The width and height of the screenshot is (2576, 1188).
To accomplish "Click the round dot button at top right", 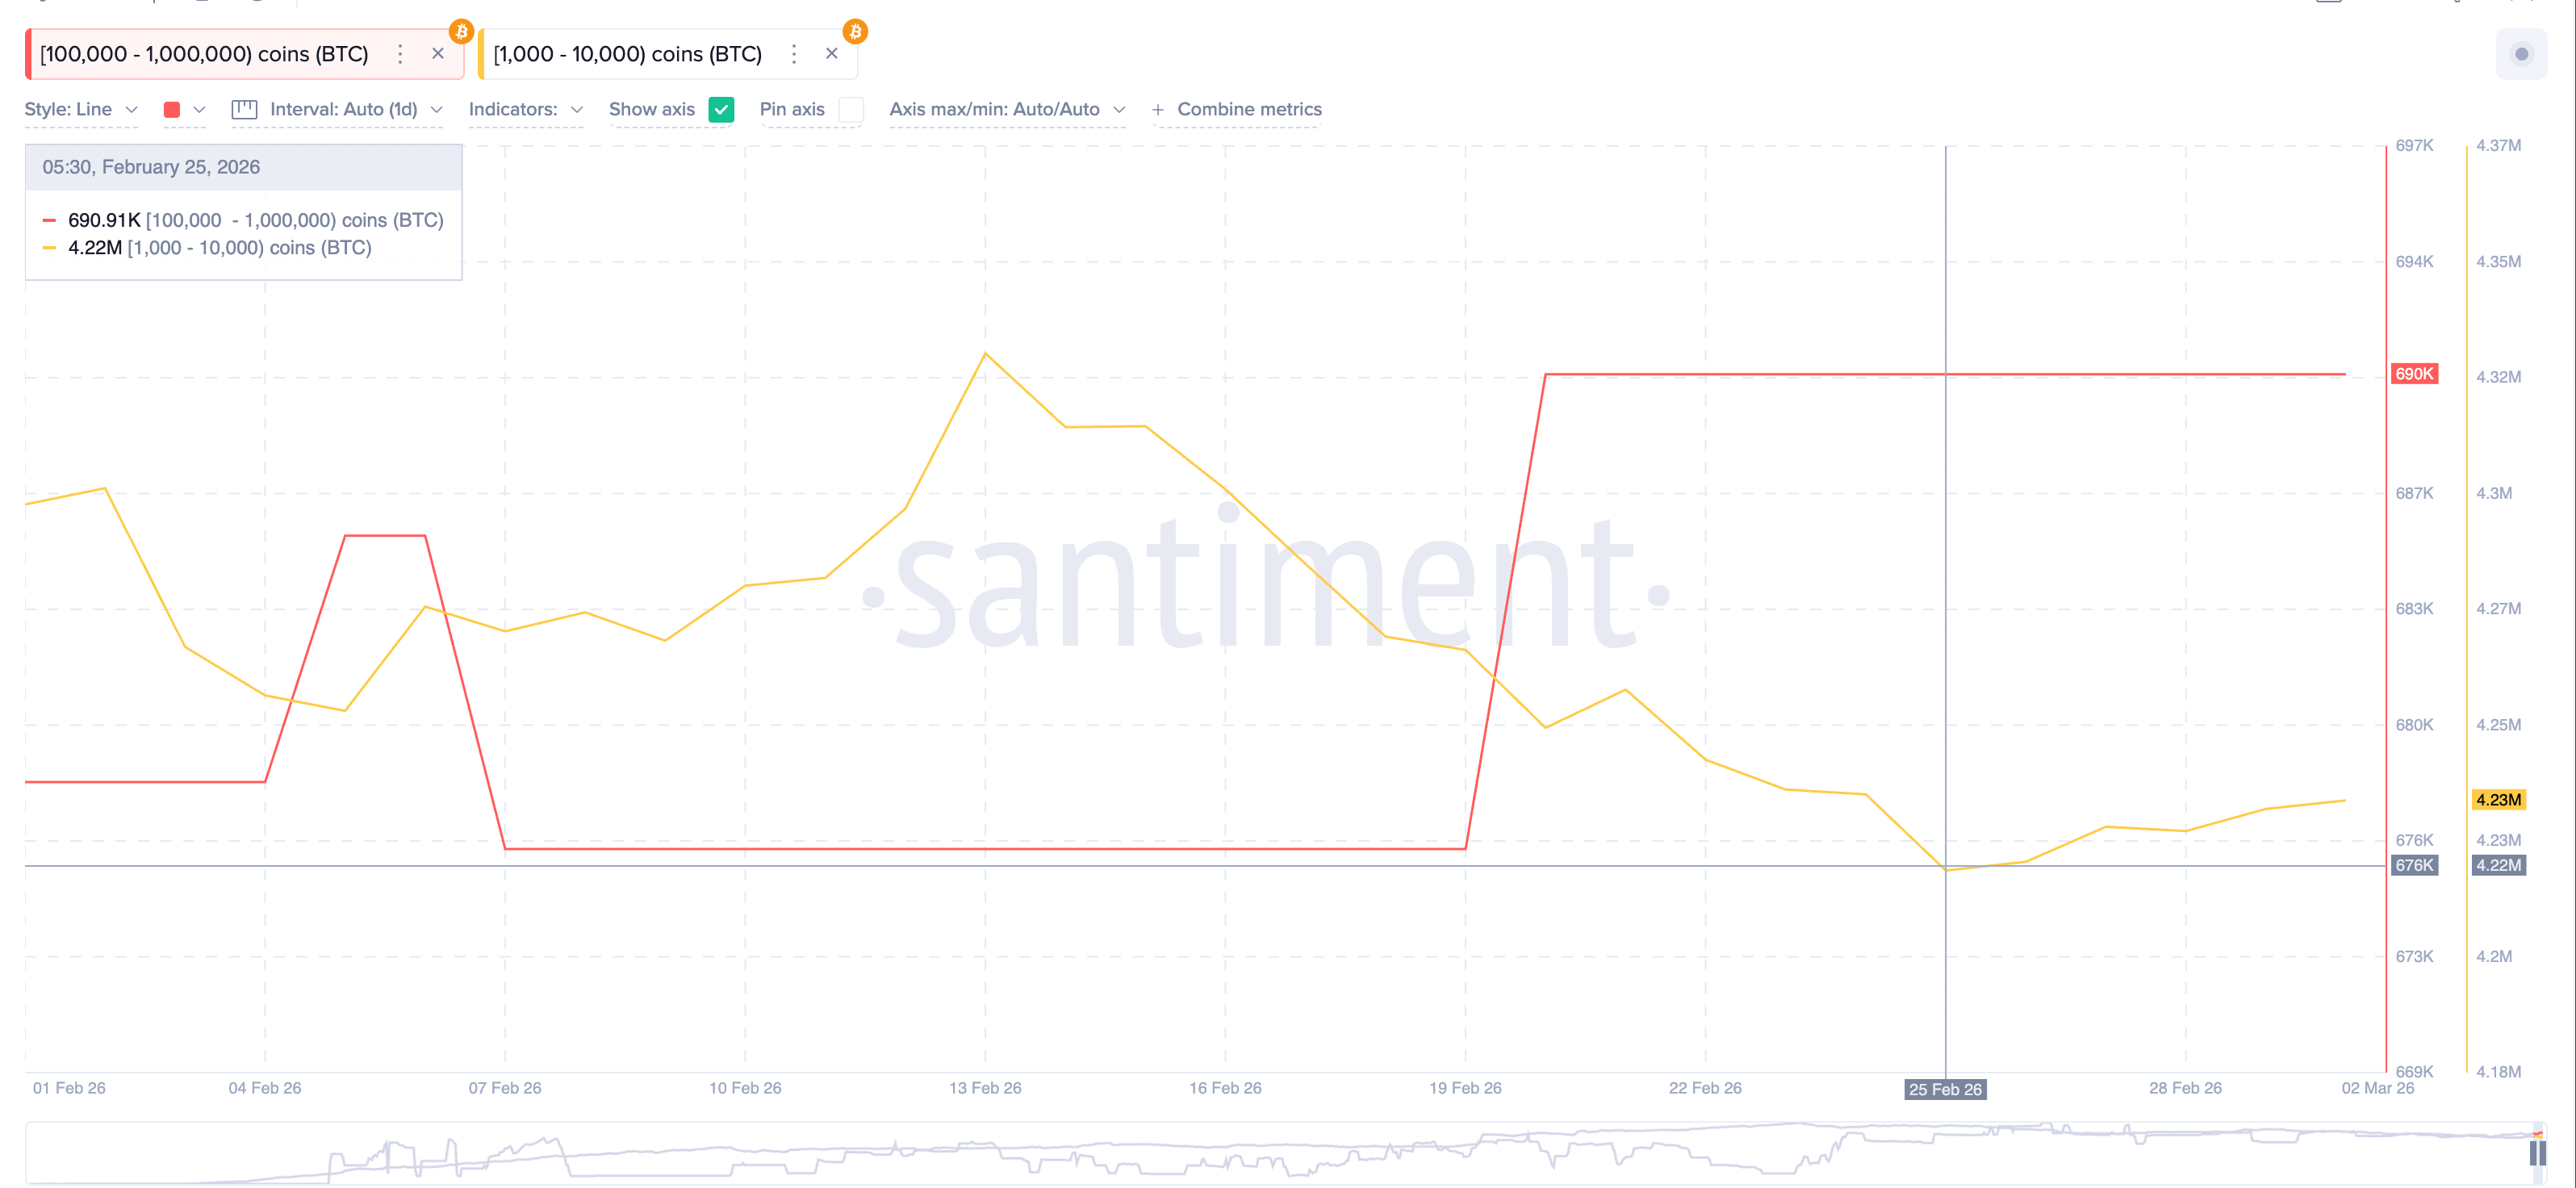I will coord(2521,54).
